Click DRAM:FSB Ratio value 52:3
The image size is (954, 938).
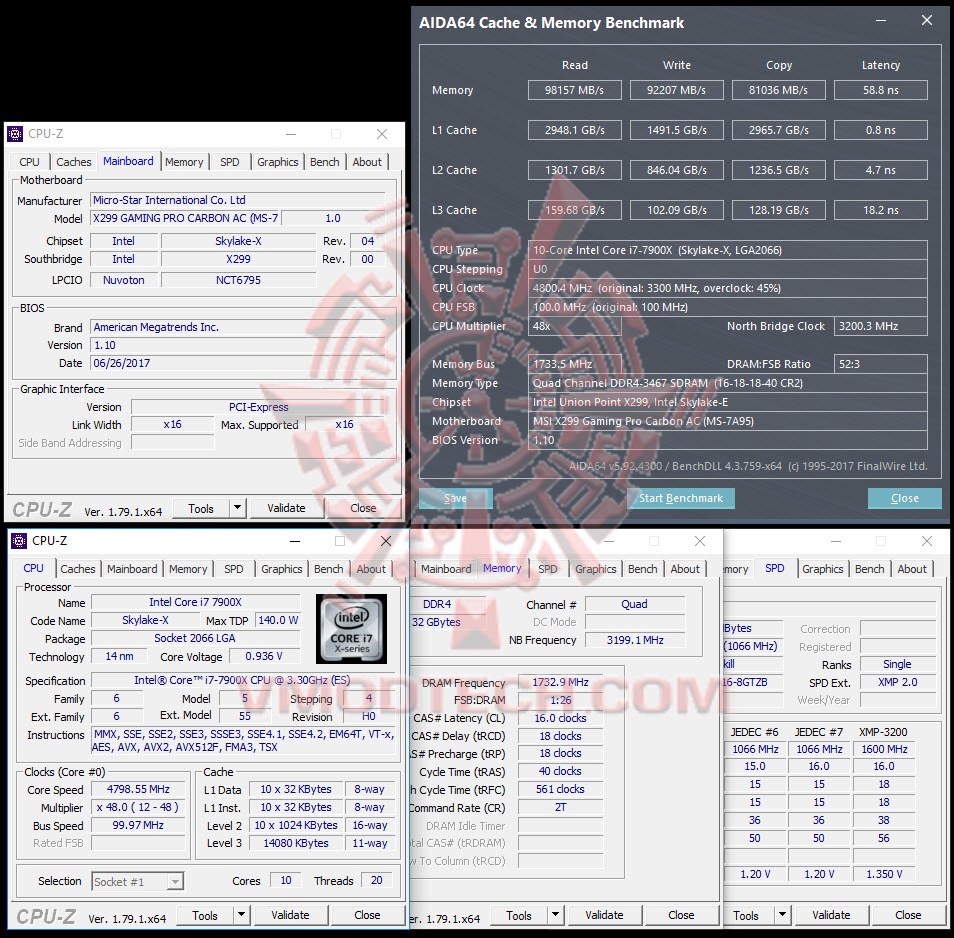coord(880,364)
